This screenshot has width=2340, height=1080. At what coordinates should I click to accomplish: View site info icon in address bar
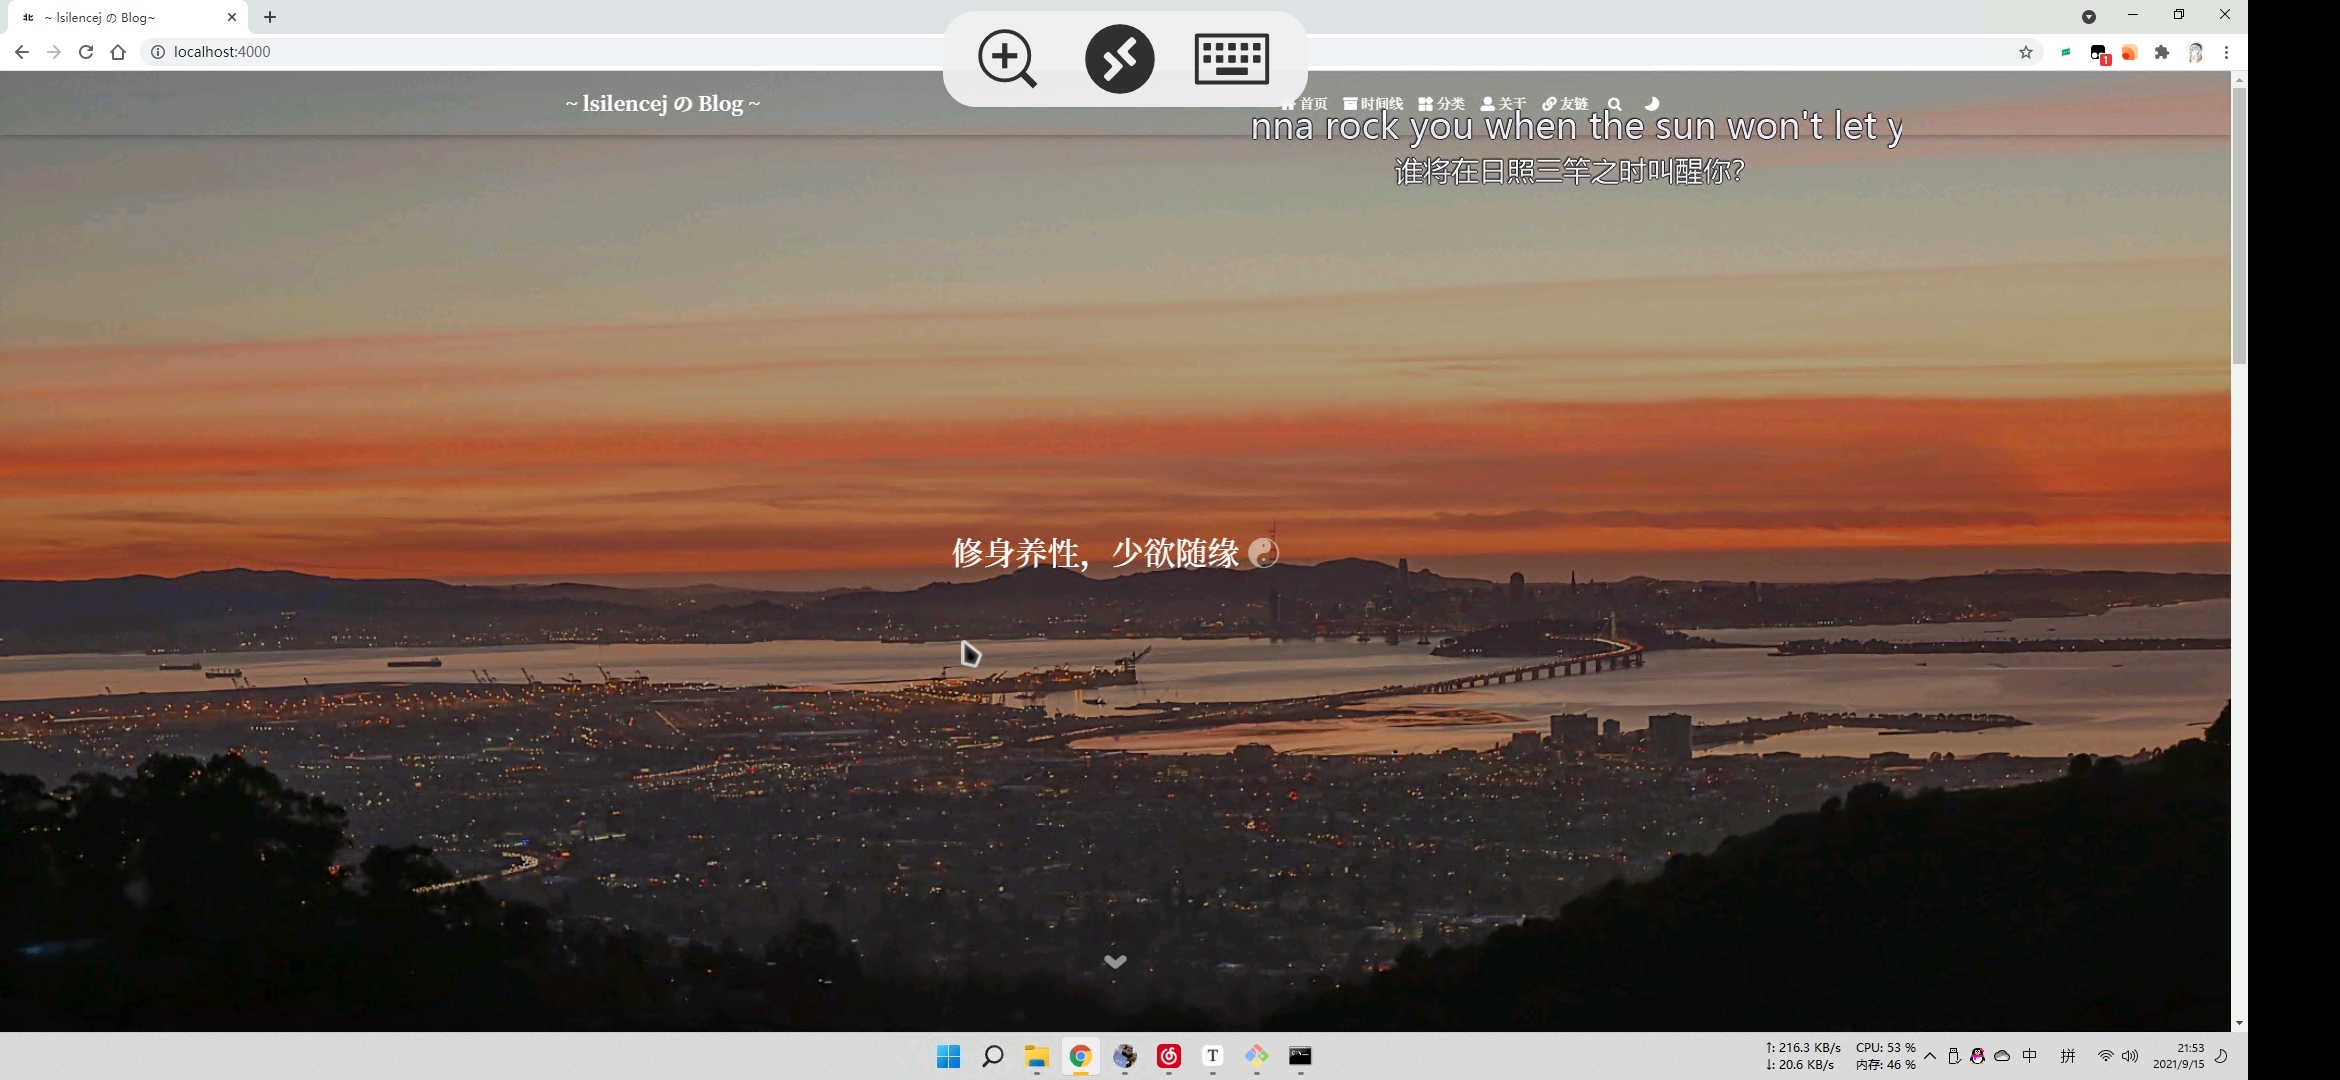pyautogui.click(x=157, y=52)
